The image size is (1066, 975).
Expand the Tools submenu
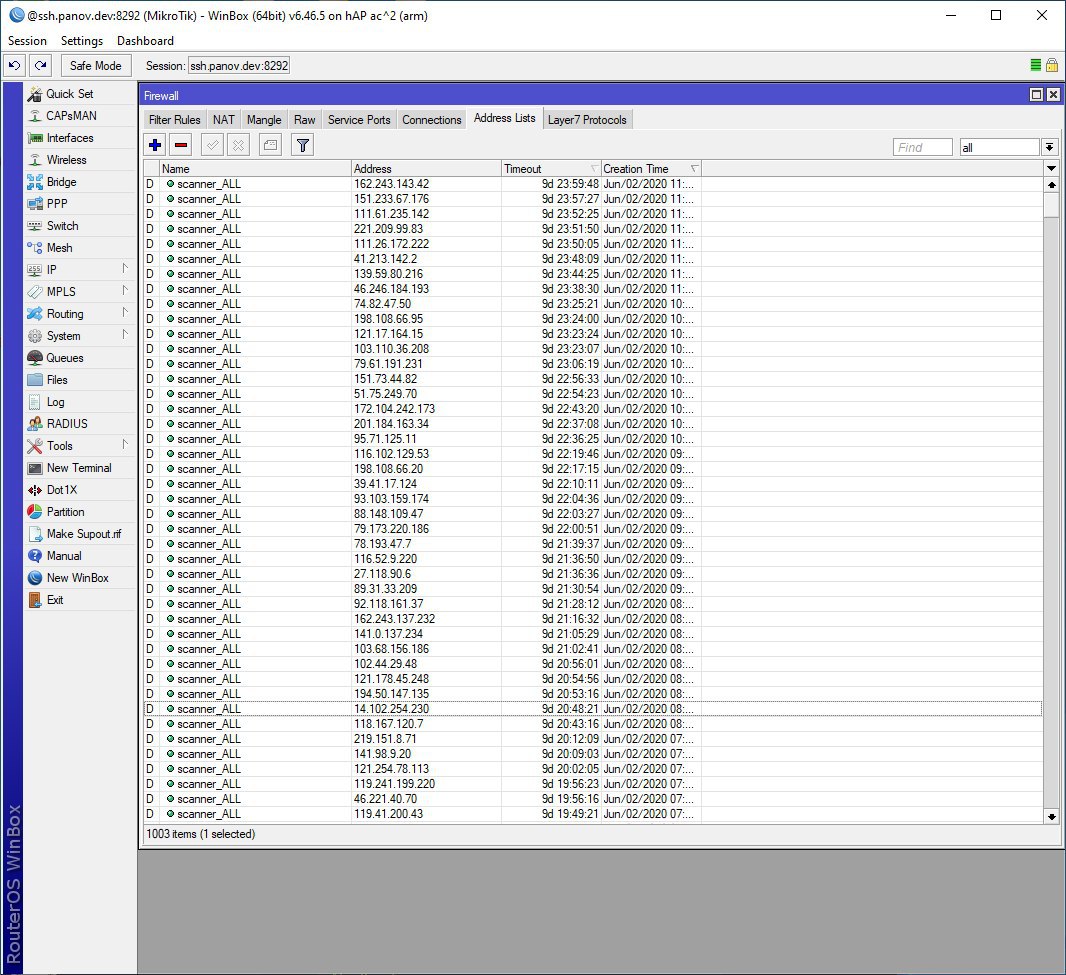[x=80, y=446]
